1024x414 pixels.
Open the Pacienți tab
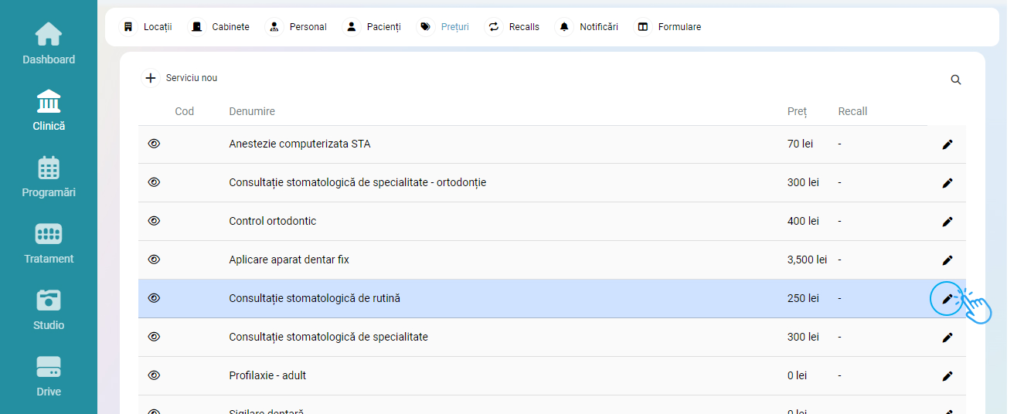pyautogui.click(x=373, y=27)
